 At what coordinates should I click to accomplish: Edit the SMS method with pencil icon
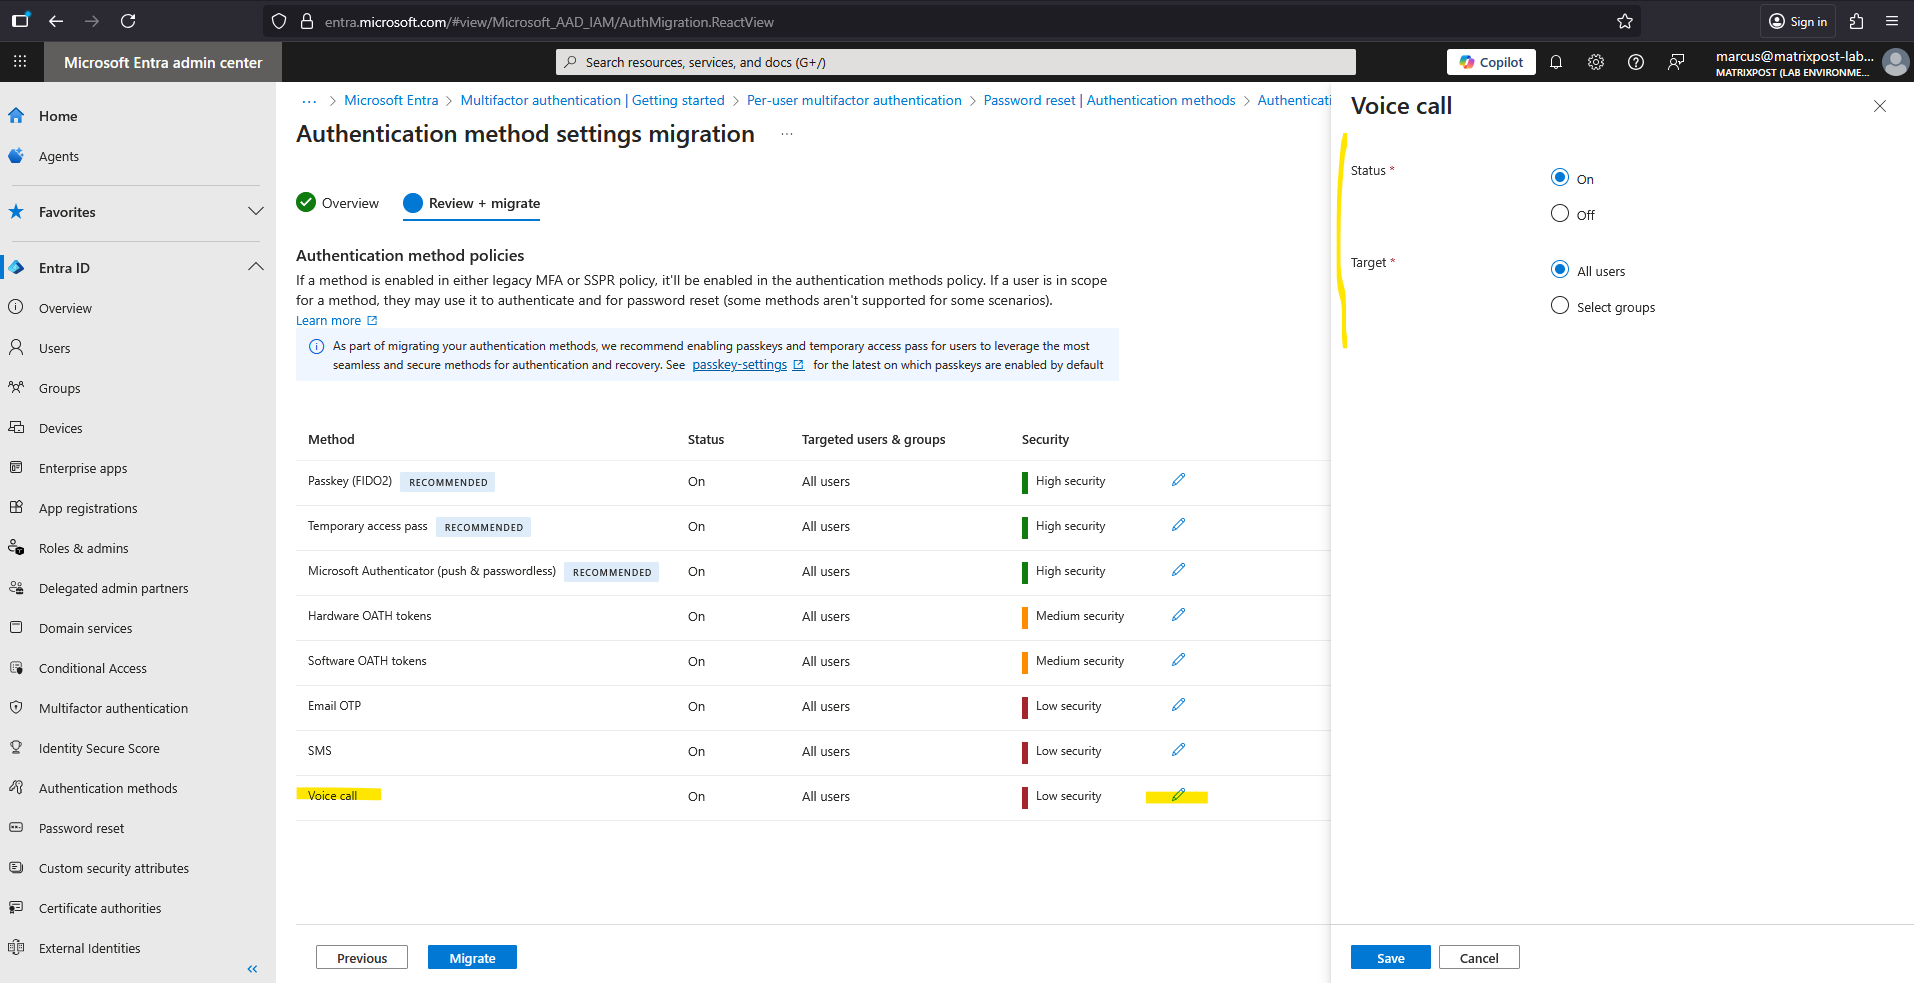click(x=1178, y=750)
